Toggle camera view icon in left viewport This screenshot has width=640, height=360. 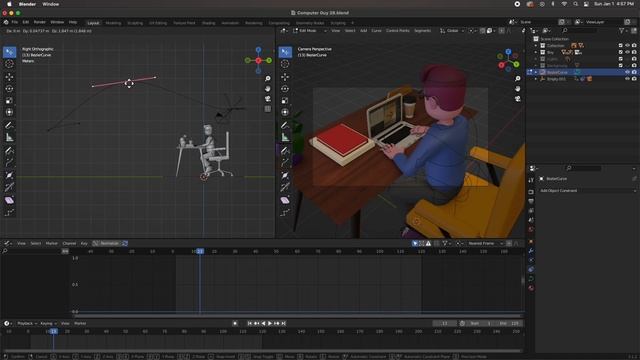click(x=268, y=99)
